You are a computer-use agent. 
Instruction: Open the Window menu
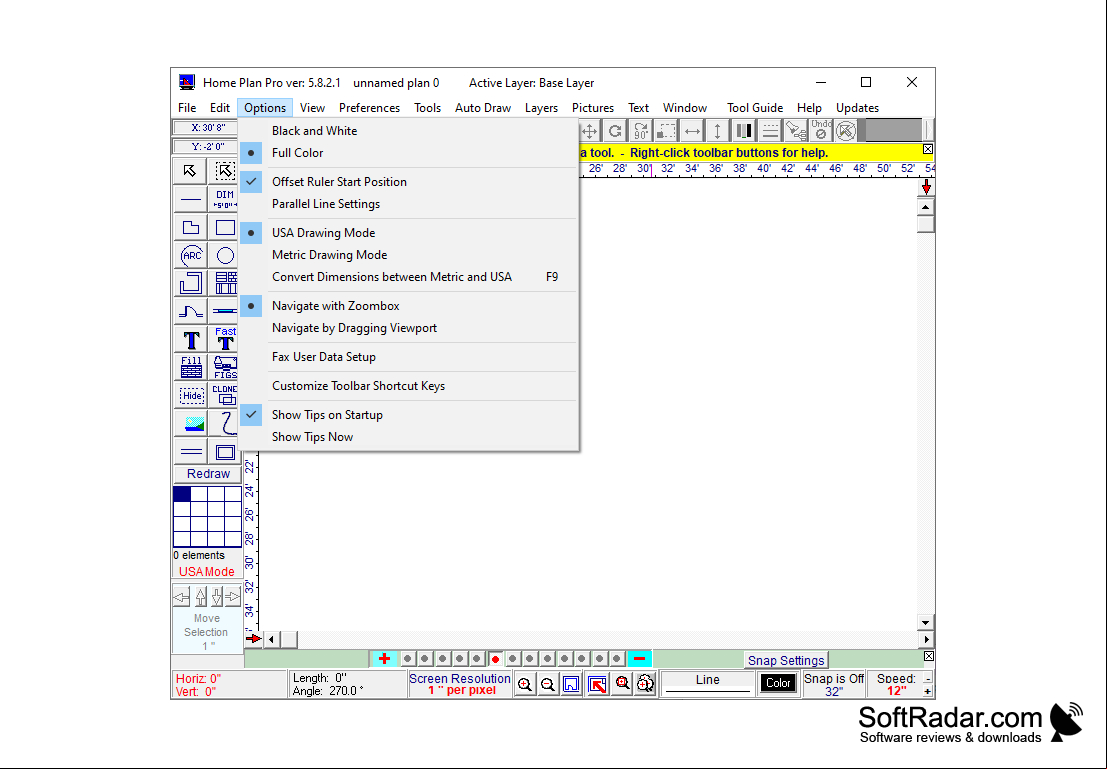[x=685, y=108]
